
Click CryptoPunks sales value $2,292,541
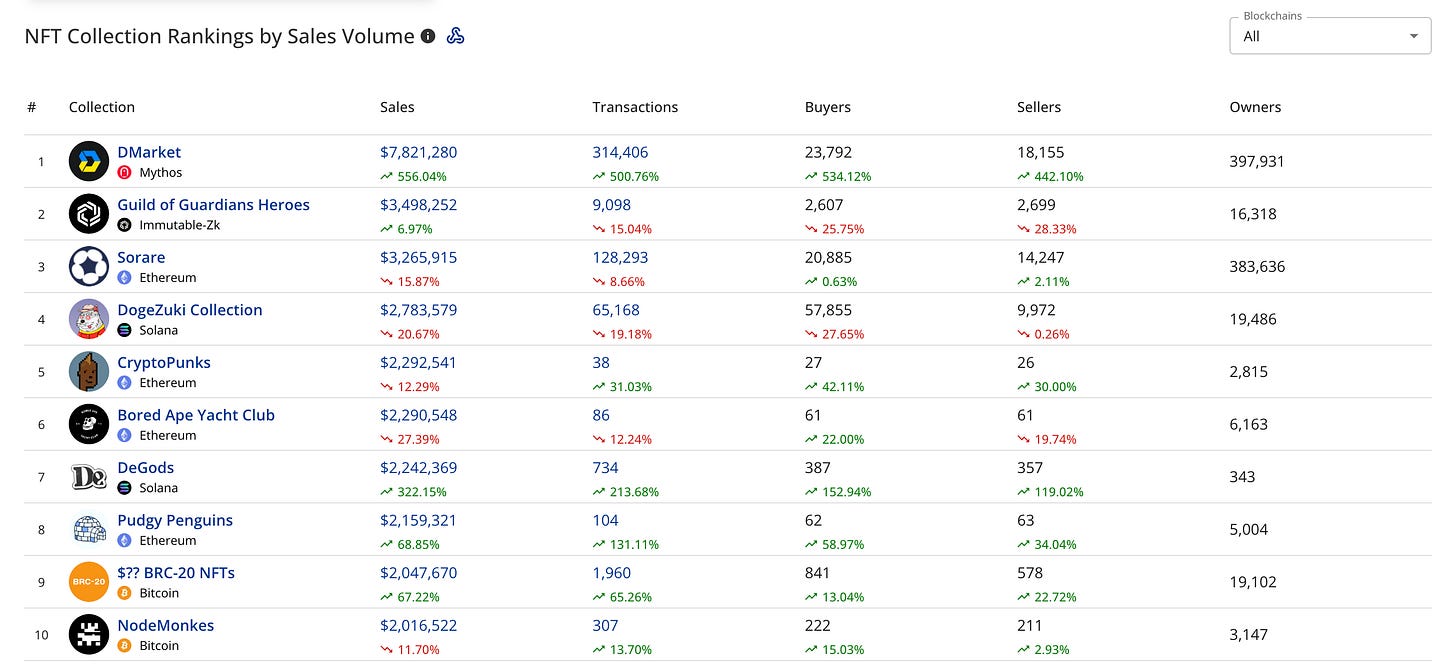coord(419,362)
